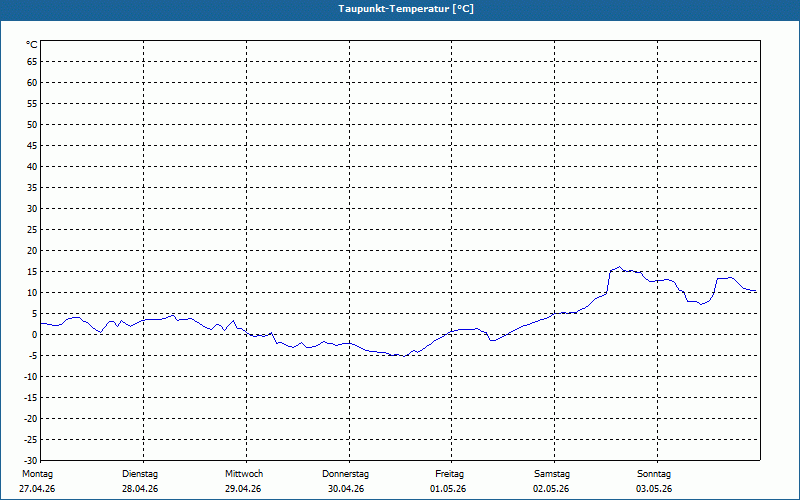Image resolution: width=800 pixels, height=500 pixels.
Task: Select the Mittwoch 29.04.26 date label
Action: [243, 481]
